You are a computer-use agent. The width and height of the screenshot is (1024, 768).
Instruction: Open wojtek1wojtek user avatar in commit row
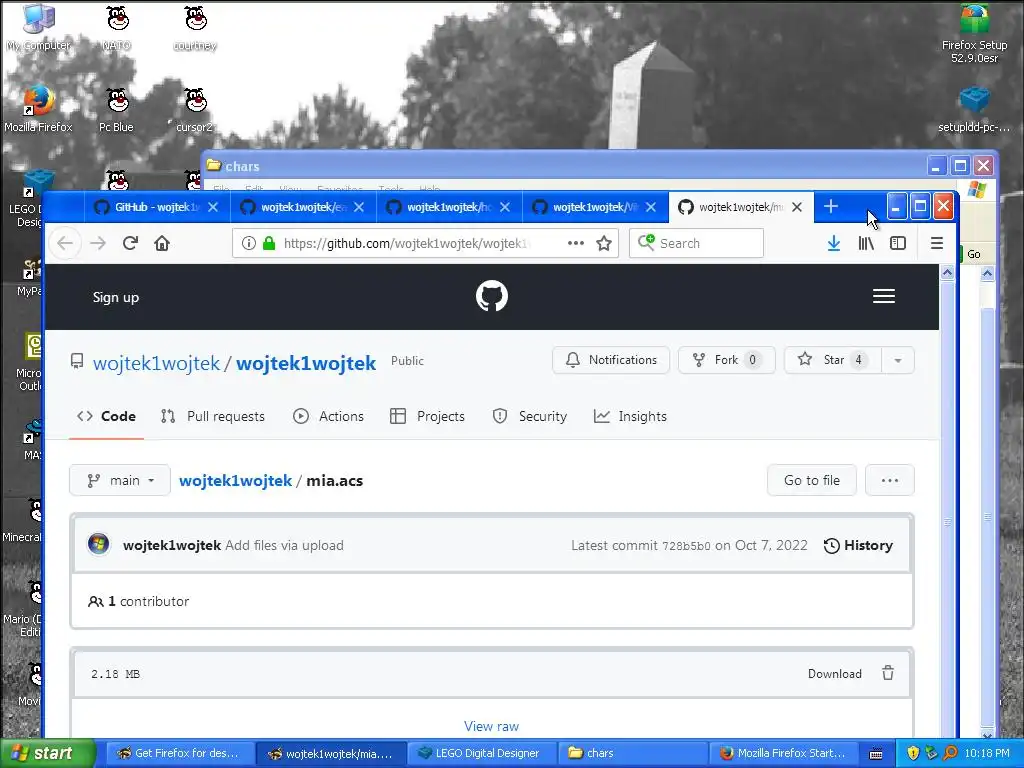(99, 544)
